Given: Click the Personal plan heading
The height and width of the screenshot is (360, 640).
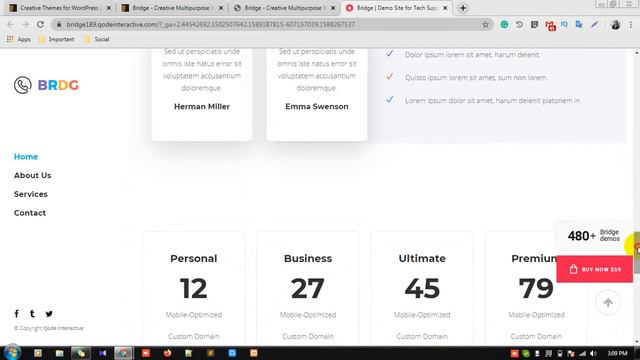Looking at the screenshot, I should tap(193, 258).
